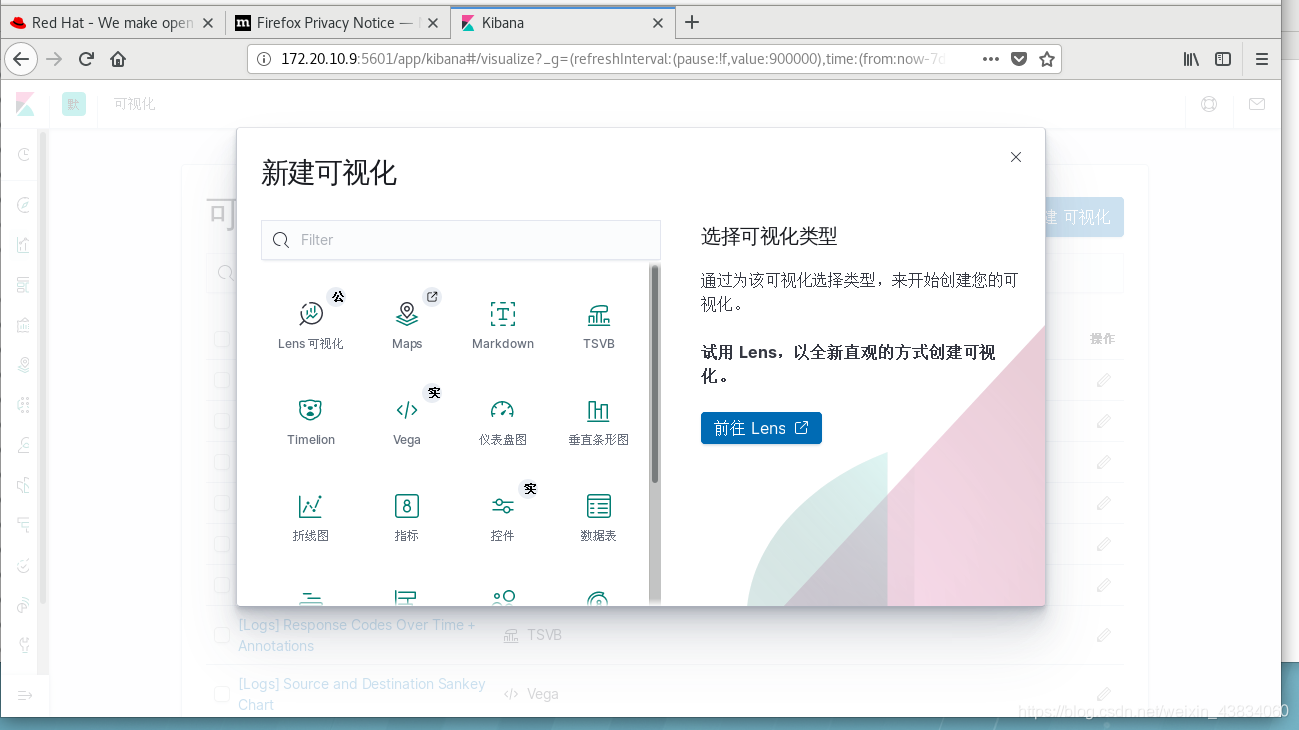The image size is (1299, 730).
Task: Open the recently viewed clock icon
Action: point(24,154)
